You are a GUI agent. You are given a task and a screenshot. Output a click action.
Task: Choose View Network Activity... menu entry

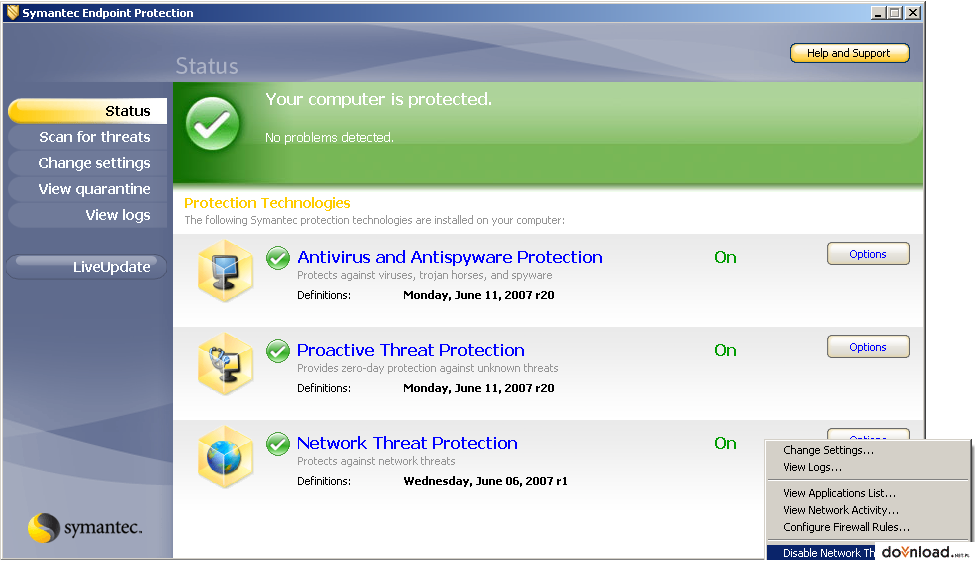(867, 510)
